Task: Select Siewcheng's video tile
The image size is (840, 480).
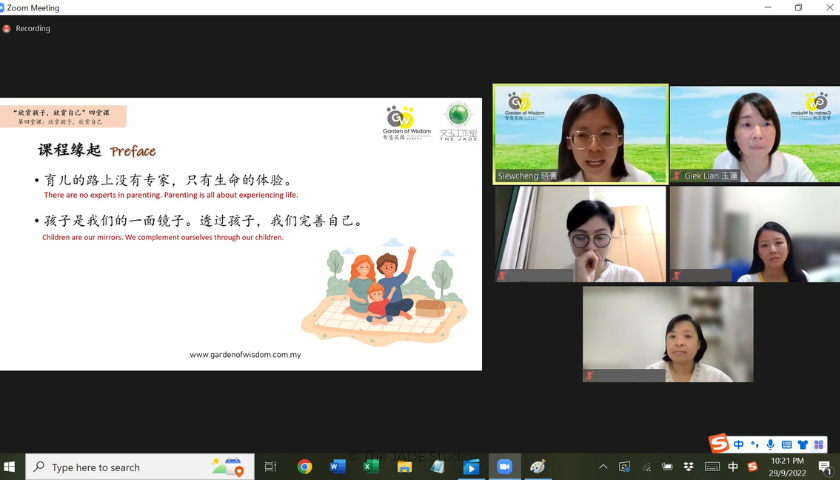Action: click(580, 133)
